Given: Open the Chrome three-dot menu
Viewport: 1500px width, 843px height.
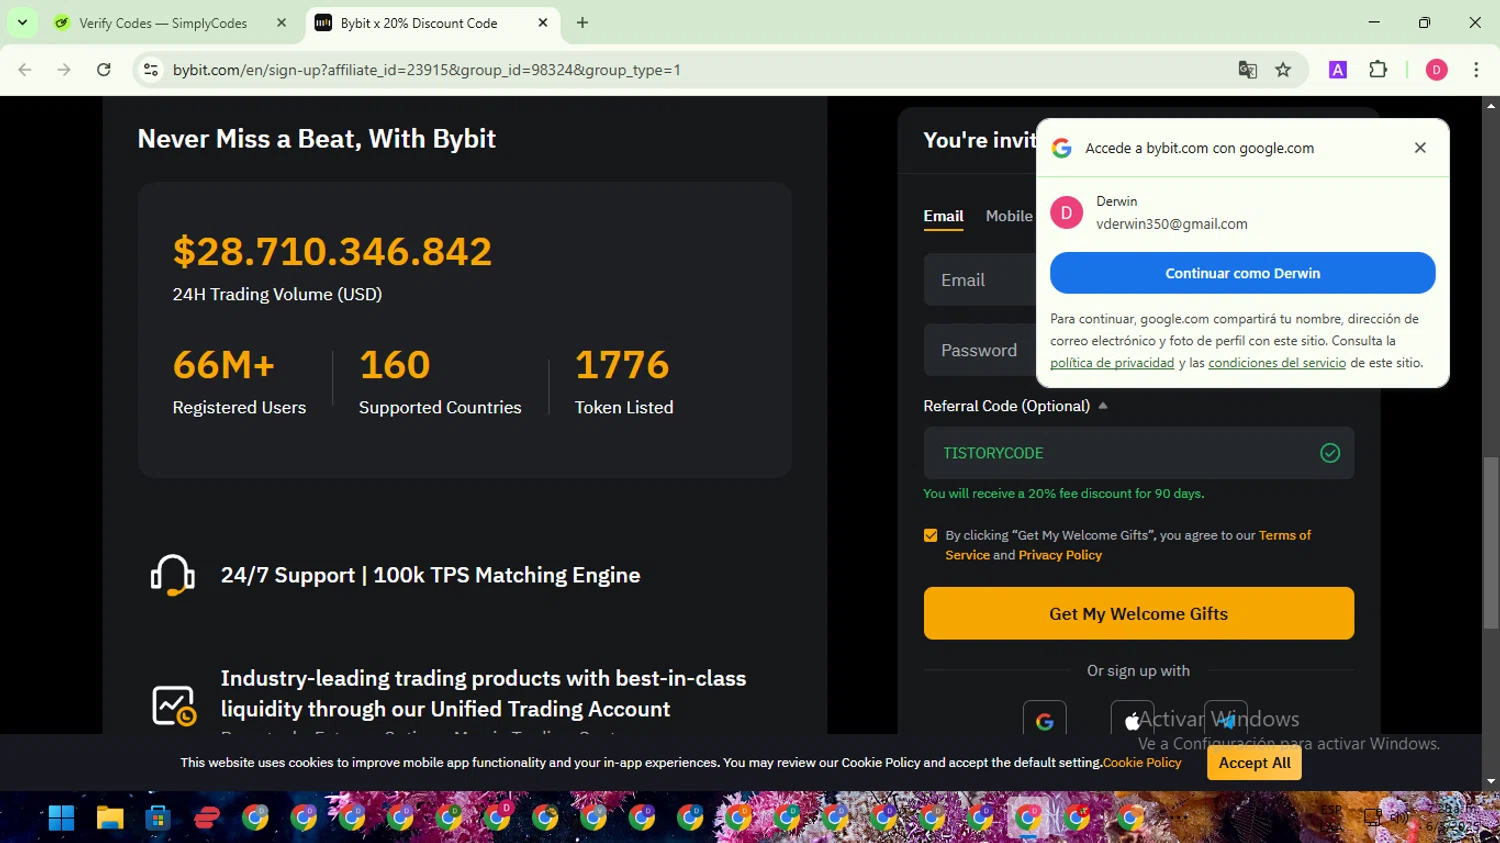Looking at the screenshot, I should tap(1476, 70).
